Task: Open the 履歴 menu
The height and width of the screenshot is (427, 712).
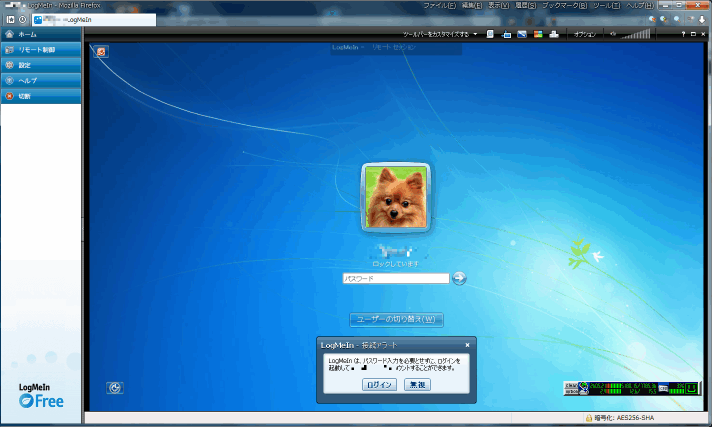Action: 525,5
